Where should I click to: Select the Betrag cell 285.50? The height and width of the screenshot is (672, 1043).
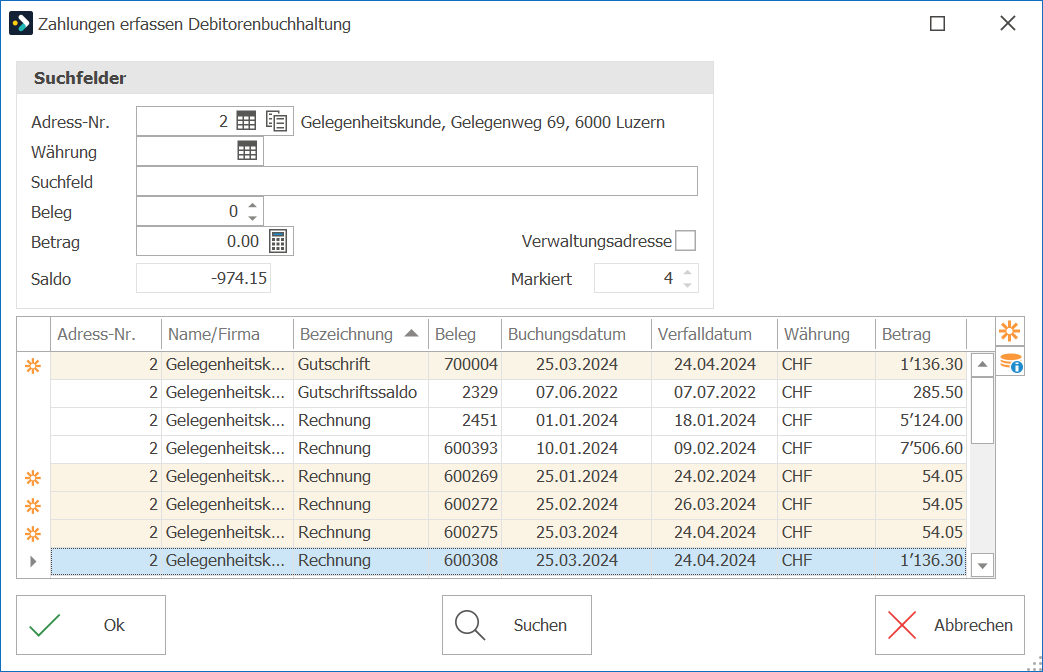coord(921,393)
